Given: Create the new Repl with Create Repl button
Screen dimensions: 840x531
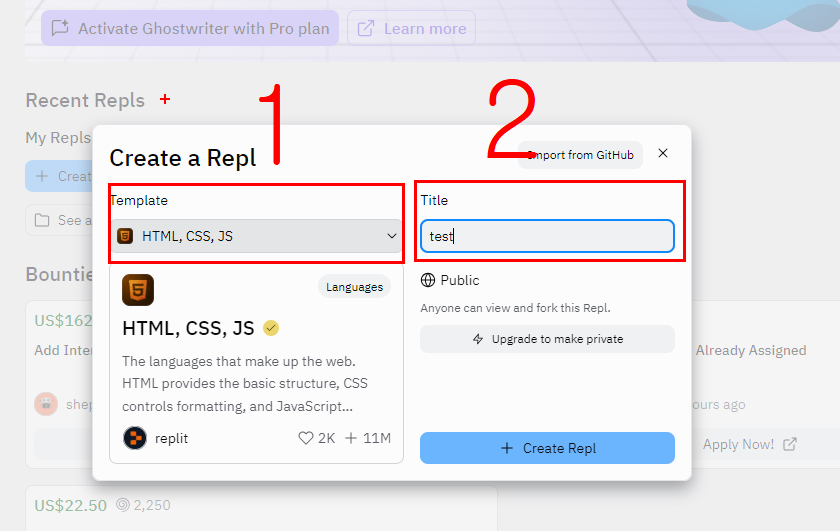Looking at the screenshot, I should click(x=547, y=448).
